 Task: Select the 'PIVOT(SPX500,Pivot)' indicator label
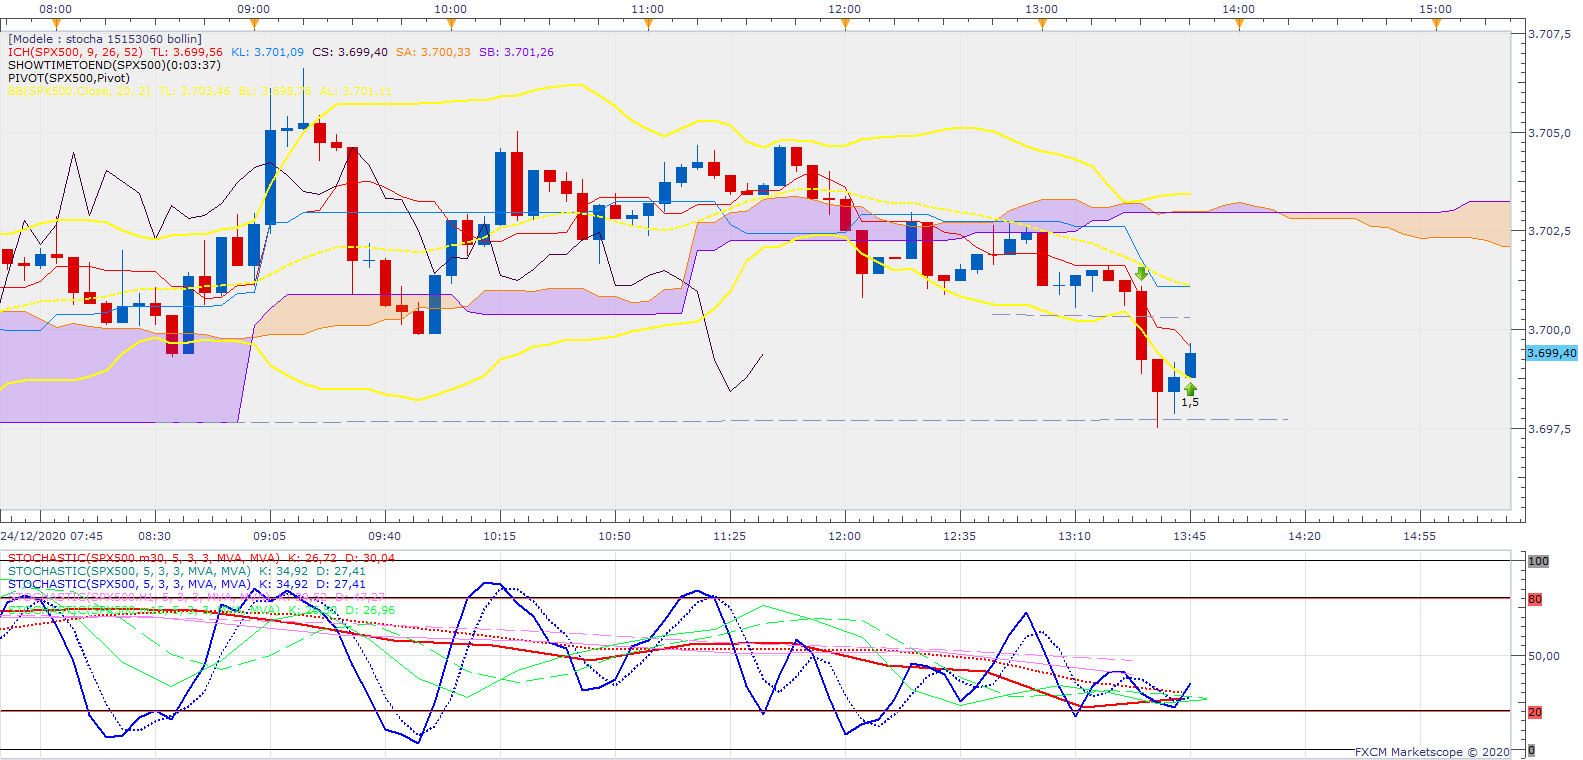click(x=69, y=78)
